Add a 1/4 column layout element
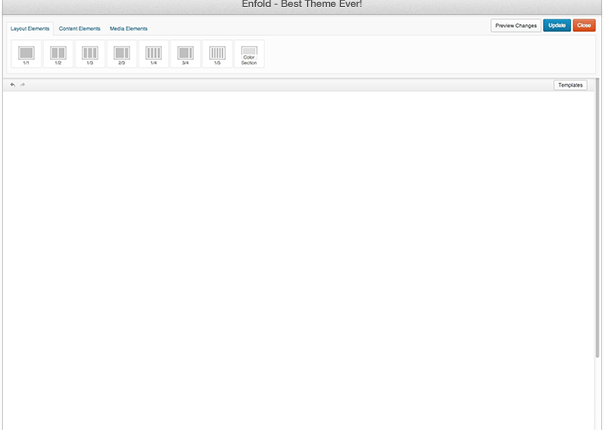Image resolution: width=604 pixels, height=430 pixels. pos(154,54)
